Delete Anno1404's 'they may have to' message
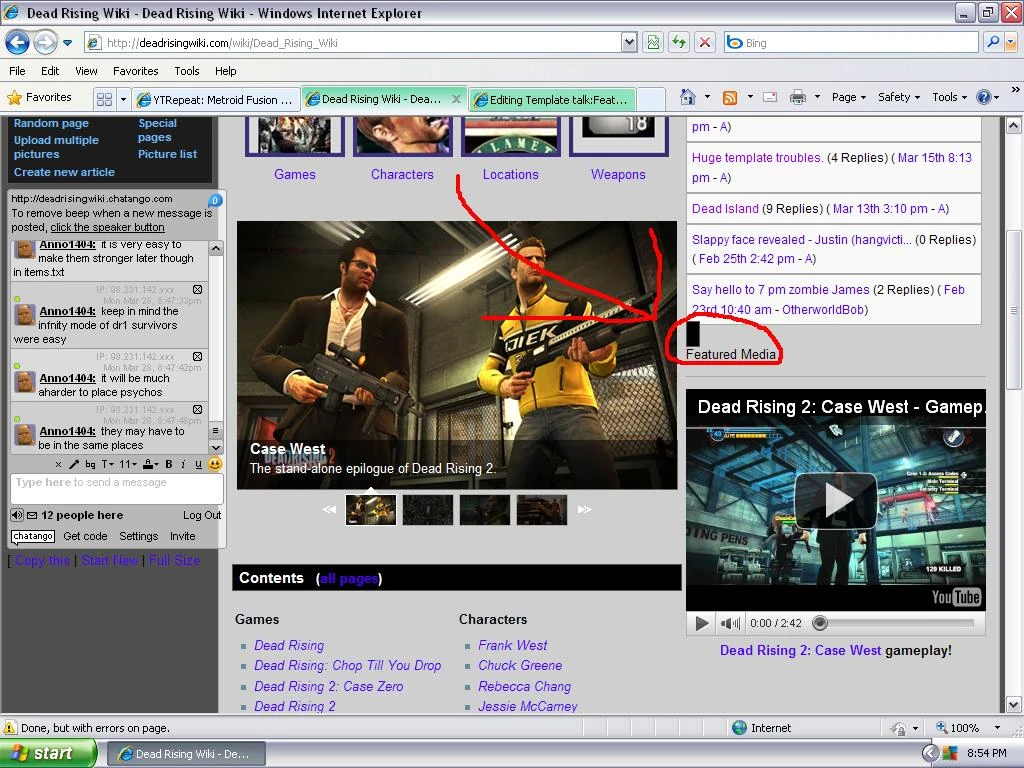The height and width of the screenshot is (768, 1024). tap(197, 409)
